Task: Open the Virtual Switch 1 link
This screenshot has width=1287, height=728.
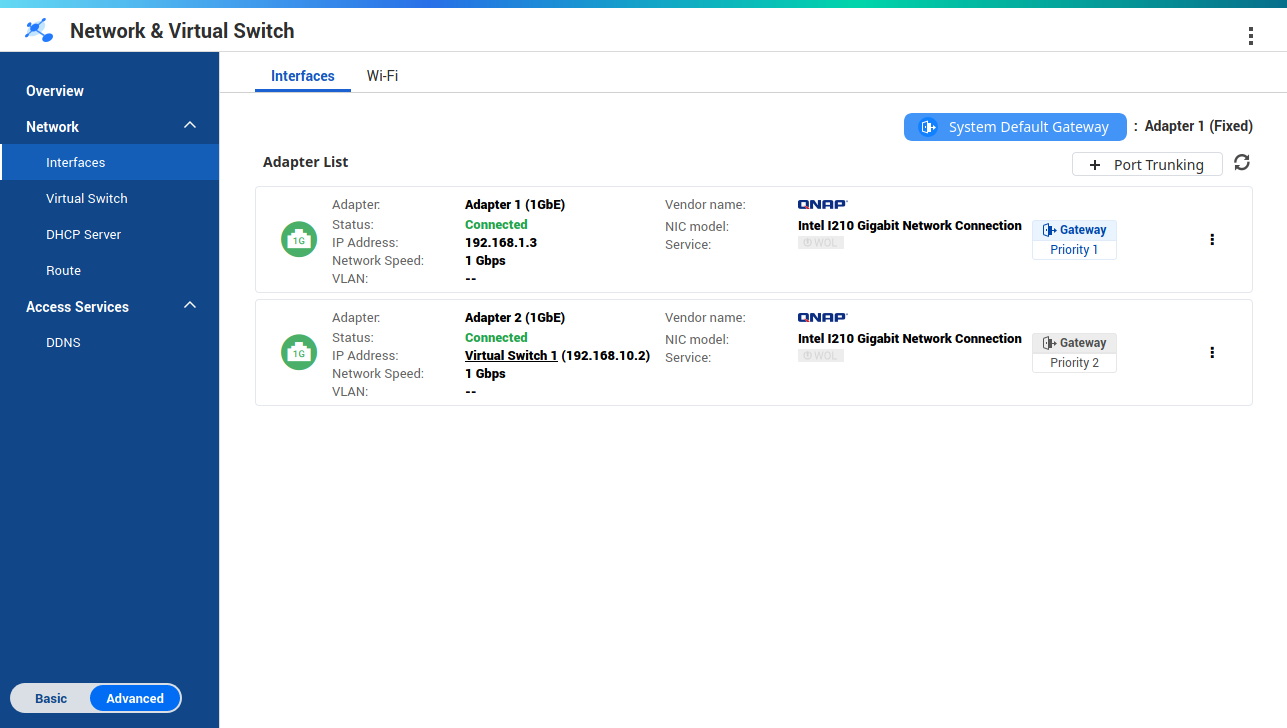Action: point(511,356)
